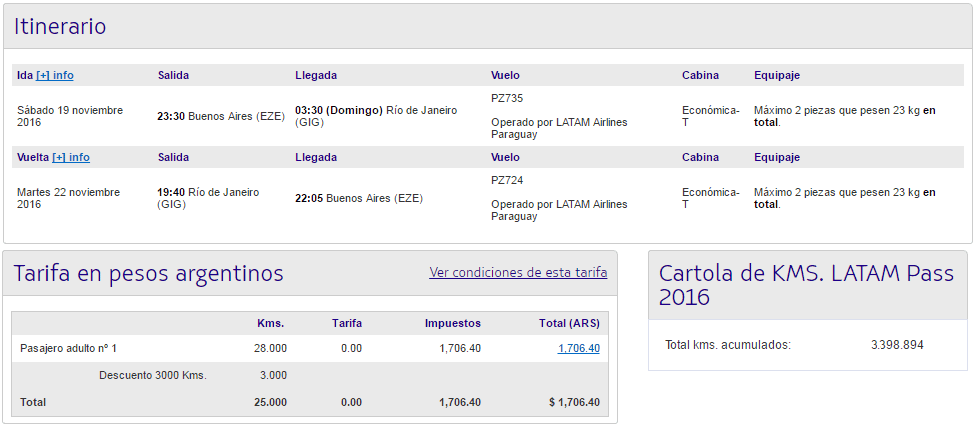The width and height of the screenshot is (977, 425).
Task: Open the Ida [+] info link
Action: pyautogui.click(x=55, y=75)
